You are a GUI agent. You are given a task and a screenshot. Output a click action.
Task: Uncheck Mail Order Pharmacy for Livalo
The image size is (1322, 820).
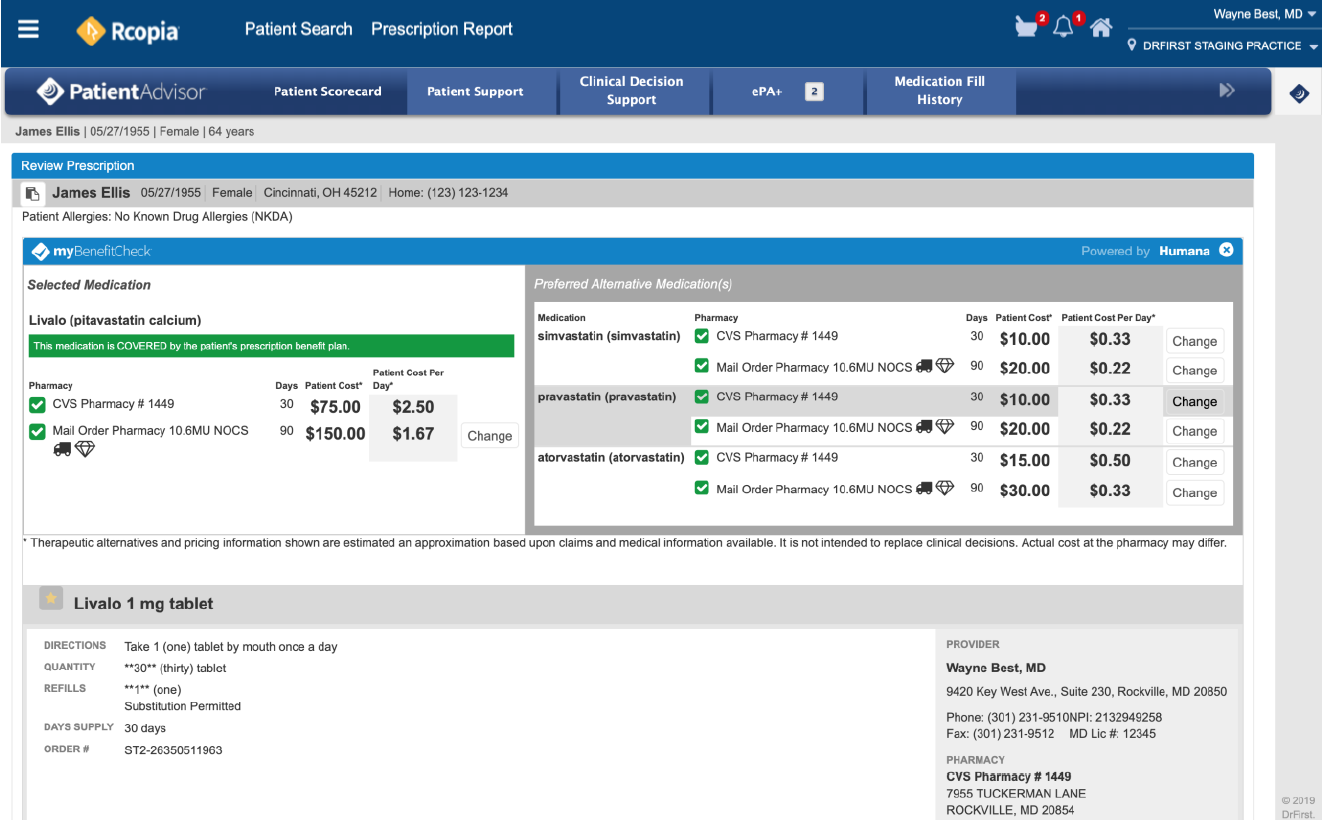point(37,431)
